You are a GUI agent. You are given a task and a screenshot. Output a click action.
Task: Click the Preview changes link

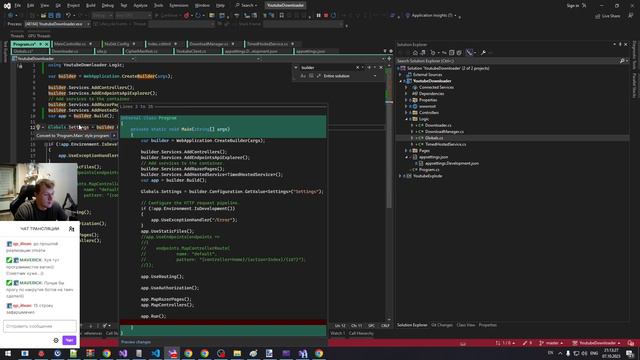tap(136, 342)
